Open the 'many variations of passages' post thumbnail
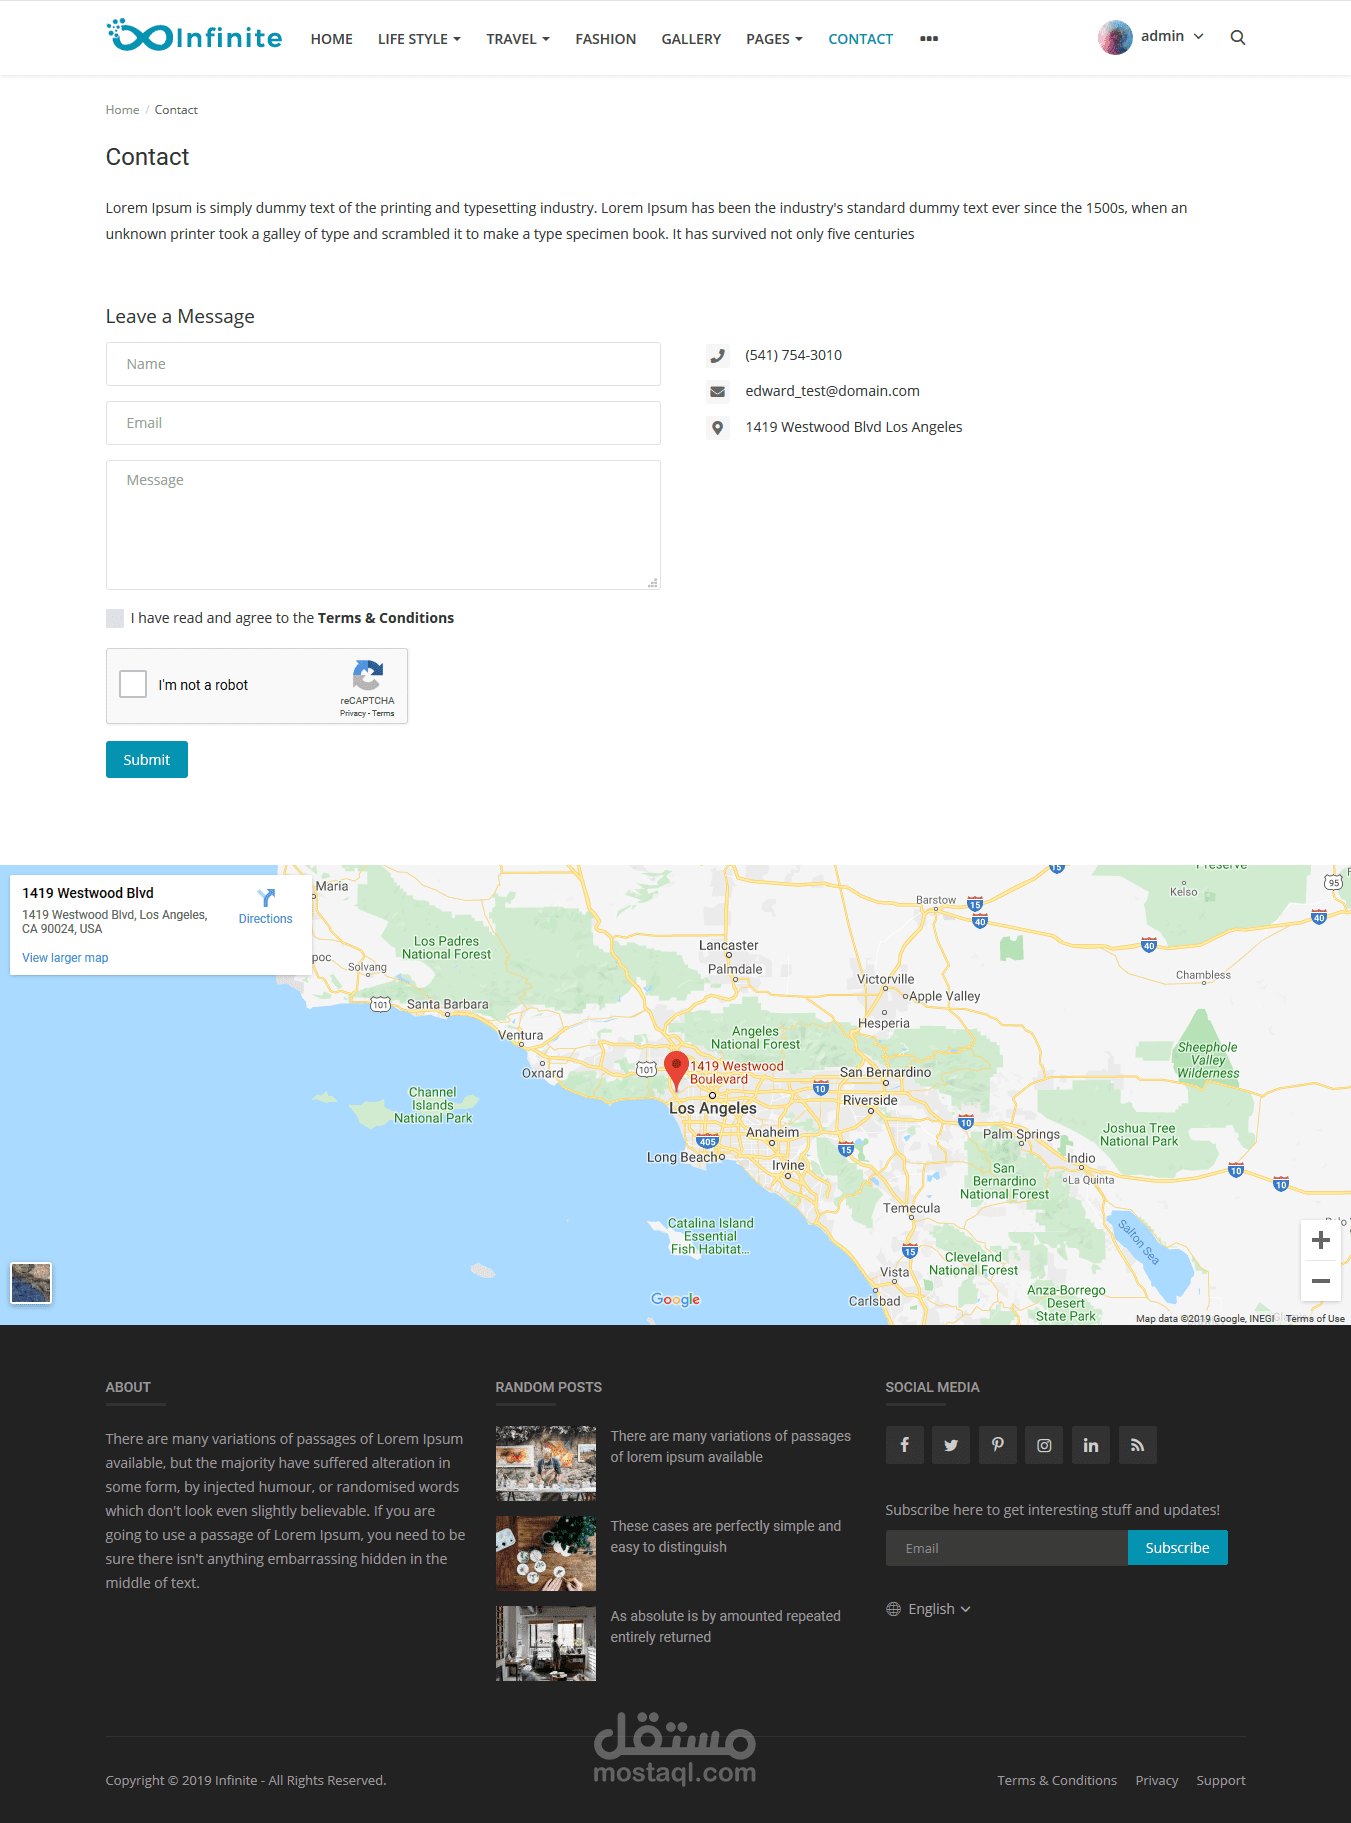The width and height of the screenshot is (1351, 1823). pyautogui.click(x=546, y=1463)
